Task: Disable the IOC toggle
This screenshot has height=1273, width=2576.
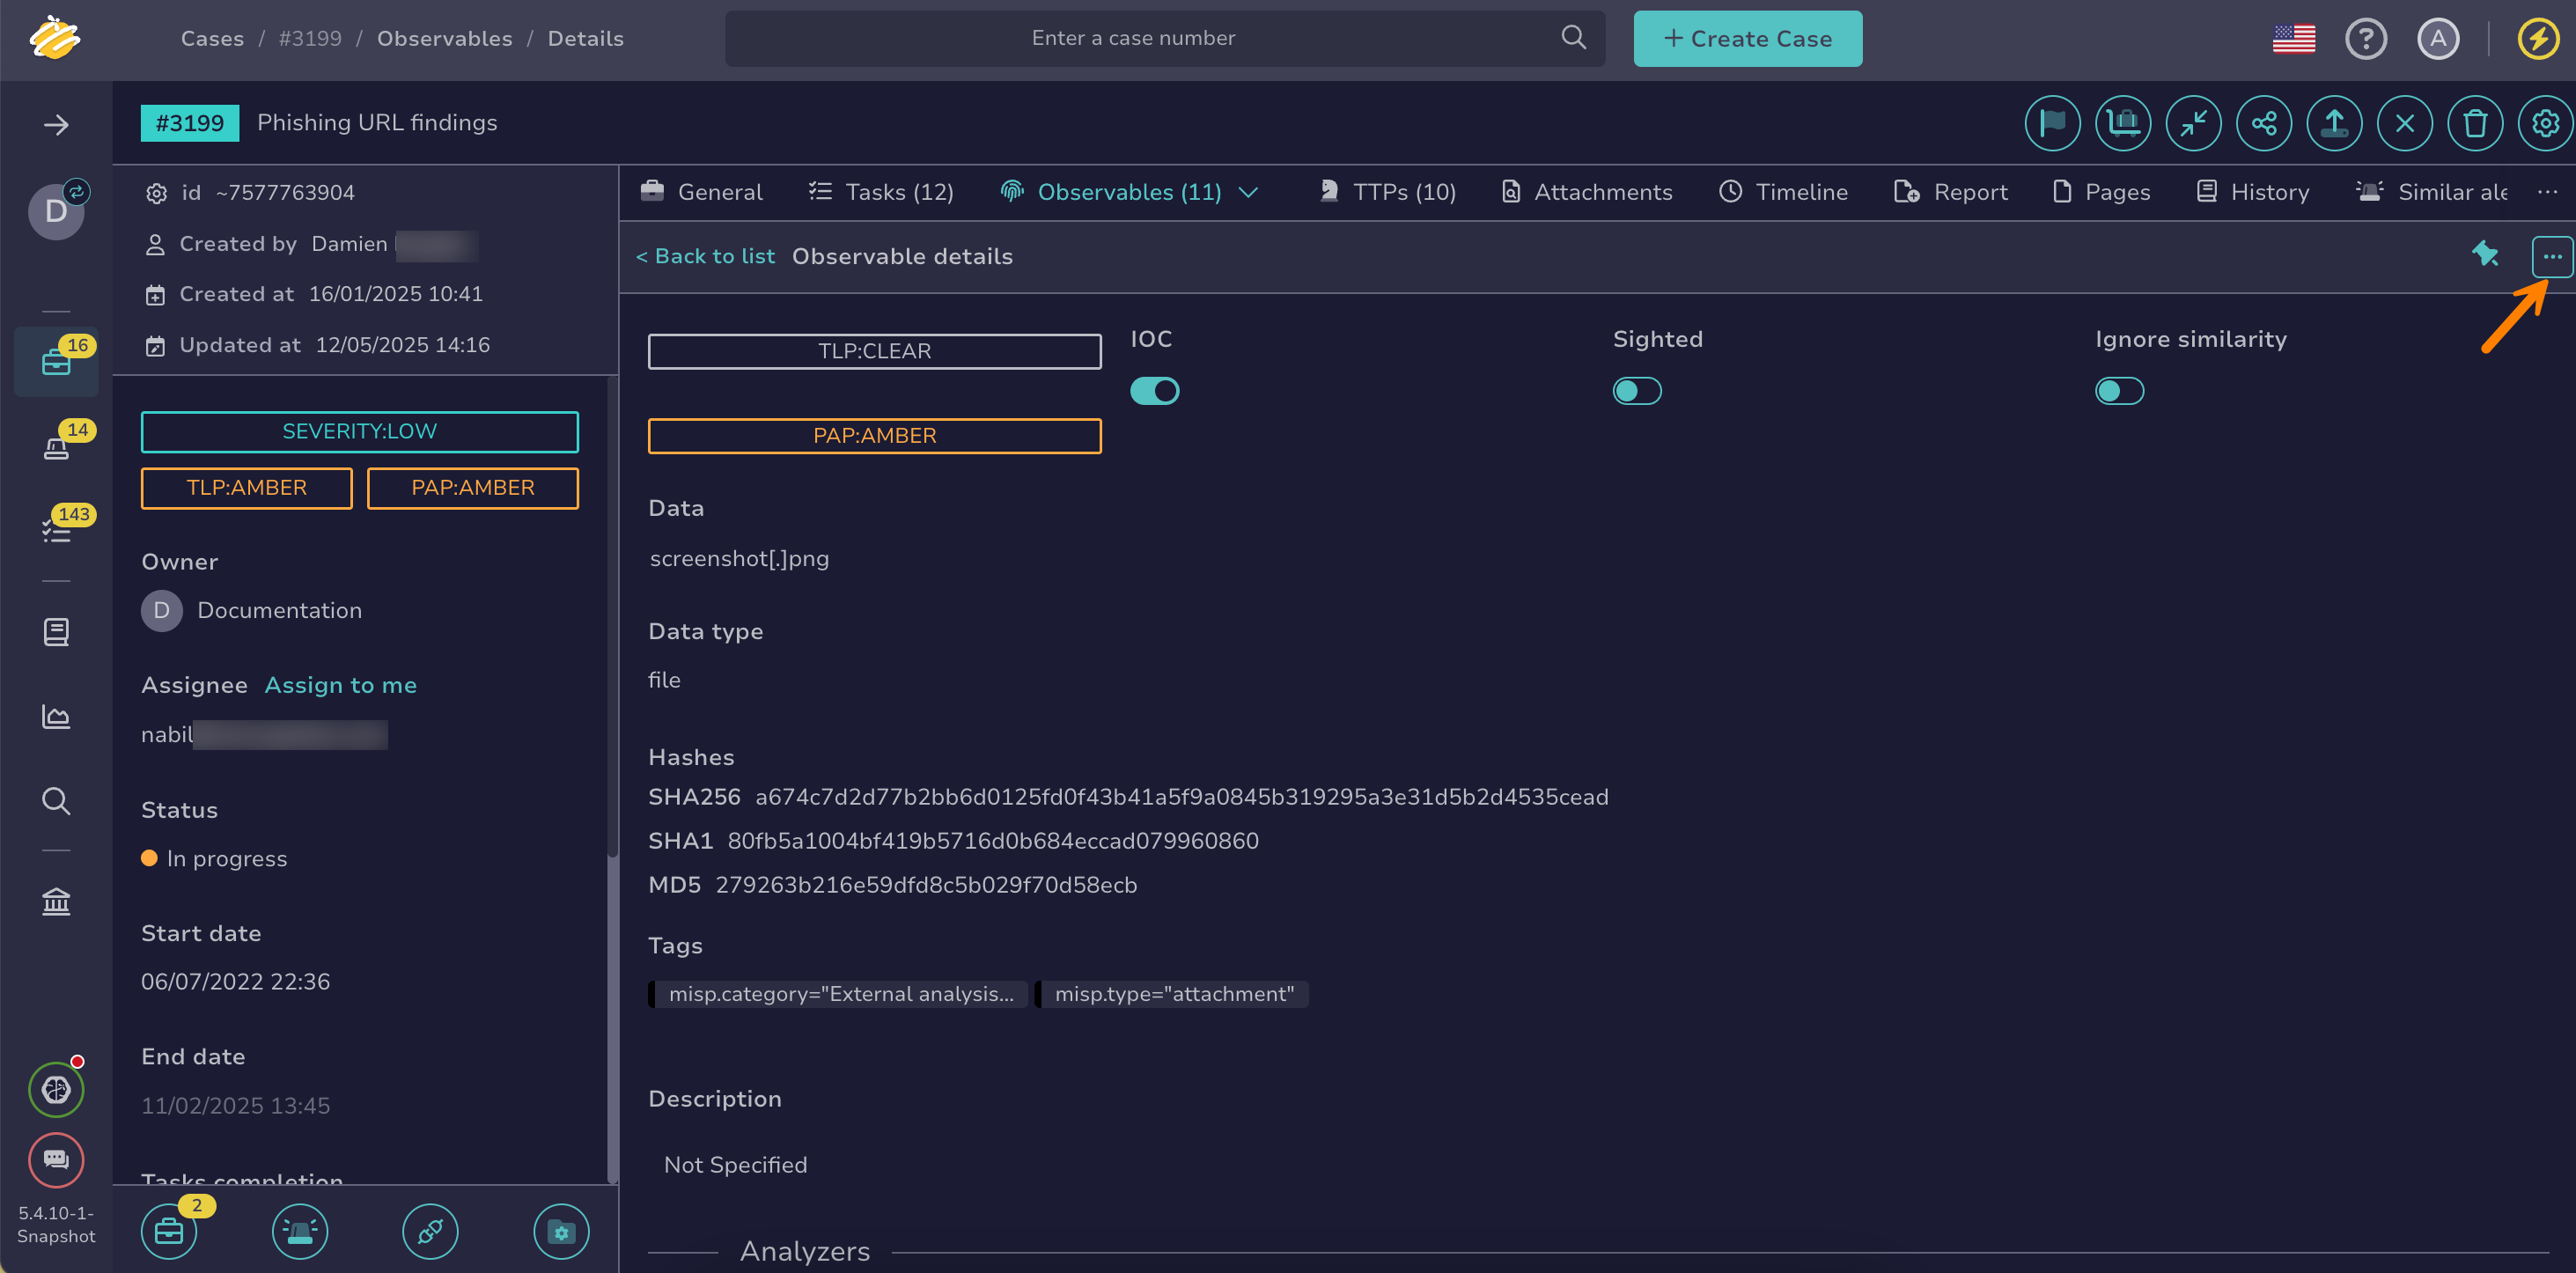Action: pyautogui.click(x=1154, y=391)
